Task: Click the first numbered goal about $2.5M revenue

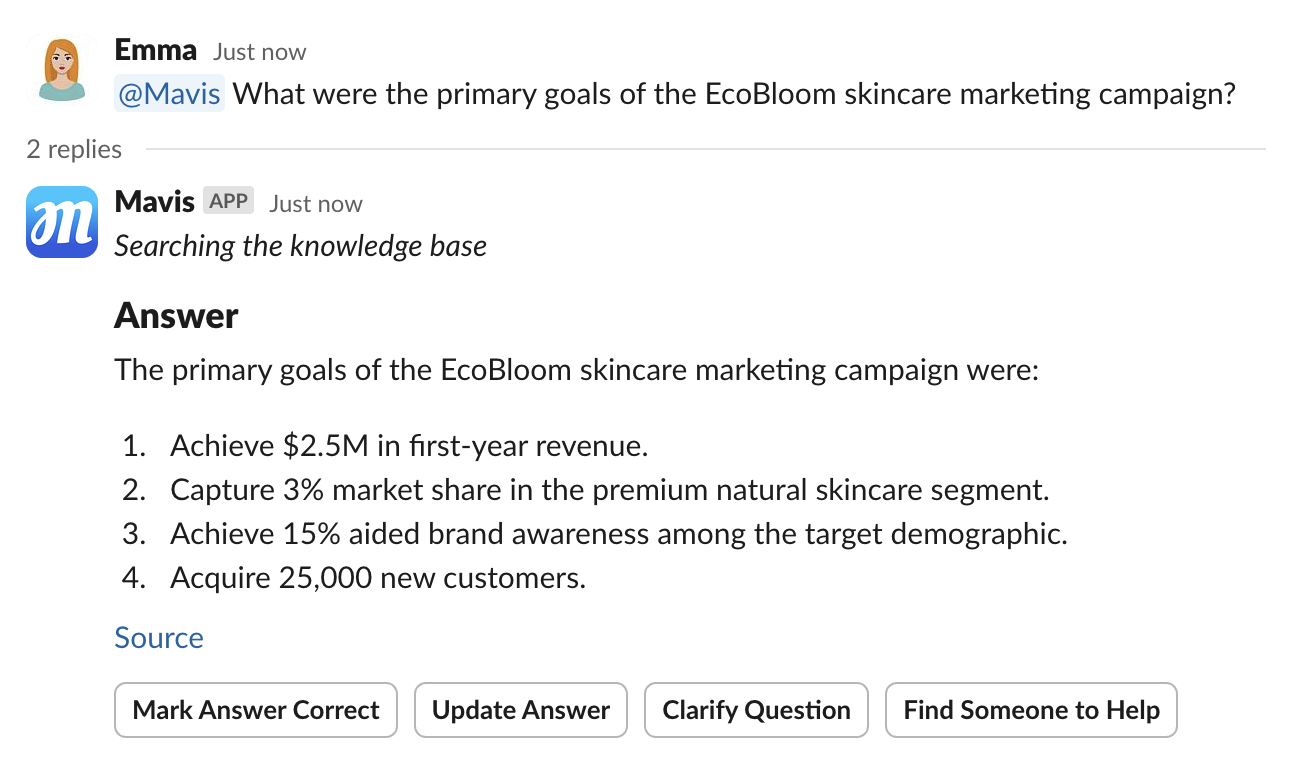Action: [410, 445]
